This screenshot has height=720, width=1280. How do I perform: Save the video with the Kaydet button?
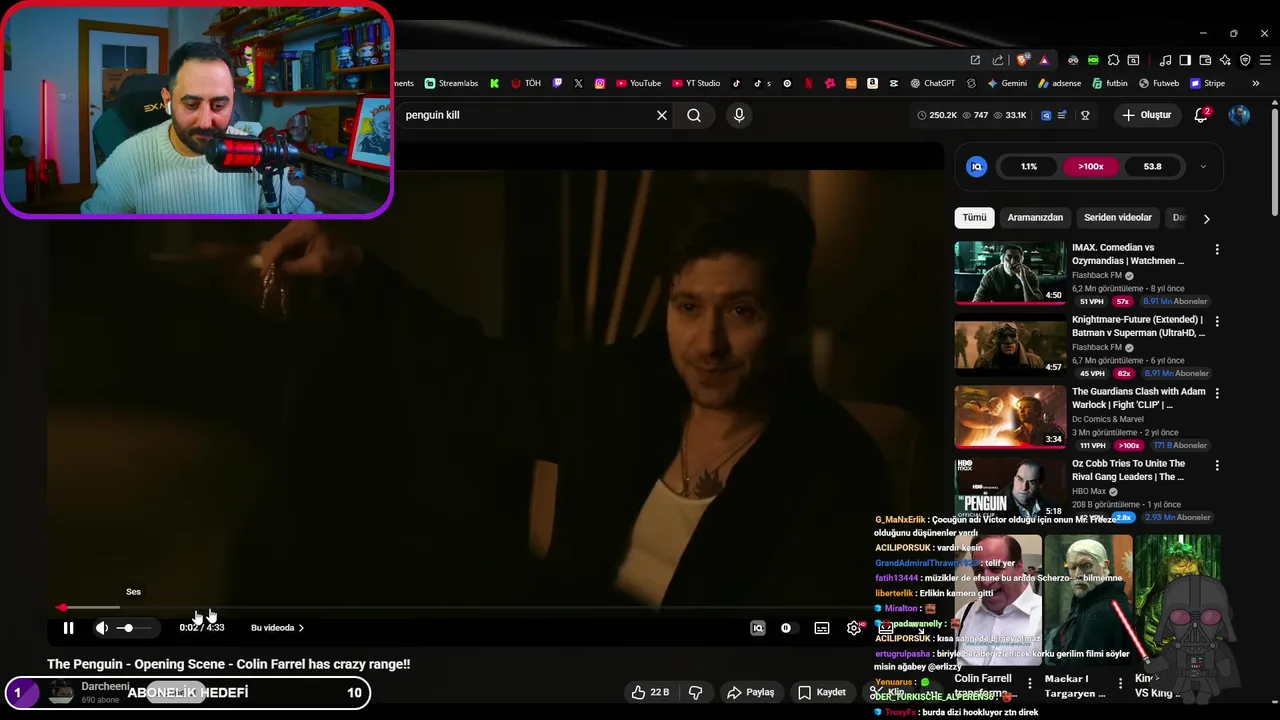click(822, 692)
